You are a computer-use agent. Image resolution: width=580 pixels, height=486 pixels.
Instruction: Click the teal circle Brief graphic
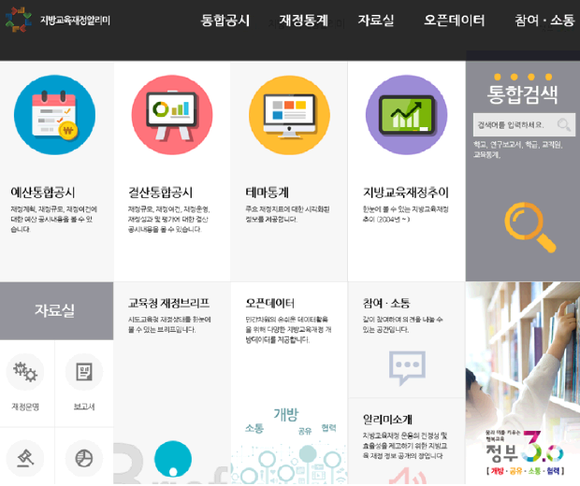pyautogui.click(x=173, y=459)
